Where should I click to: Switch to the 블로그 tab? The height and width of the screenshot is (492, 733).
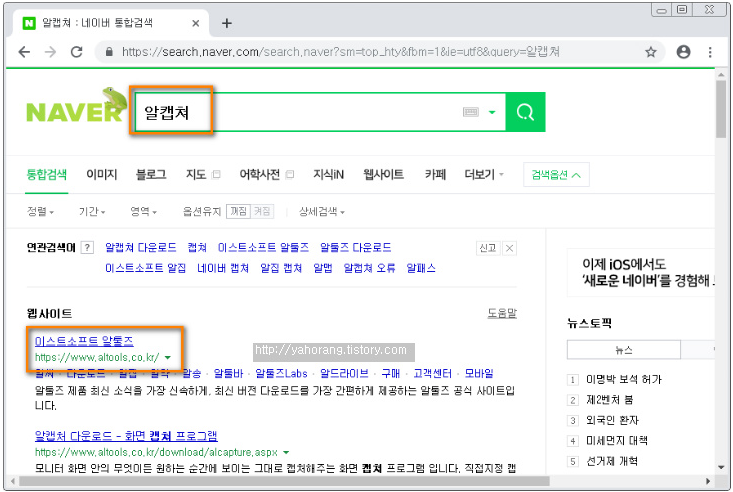(151, 175)
